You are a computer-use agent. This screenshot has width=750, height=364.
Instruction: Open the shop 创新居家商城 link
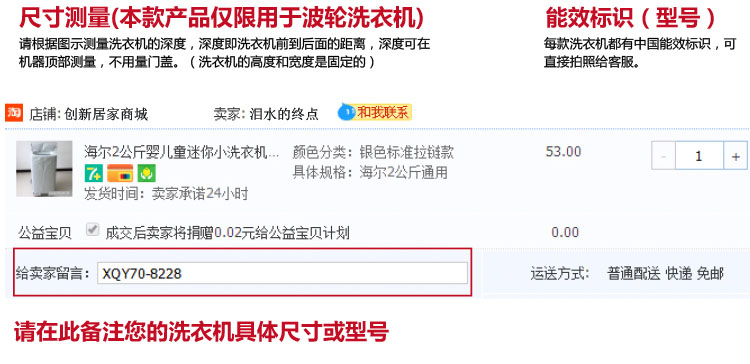[106, 114]
